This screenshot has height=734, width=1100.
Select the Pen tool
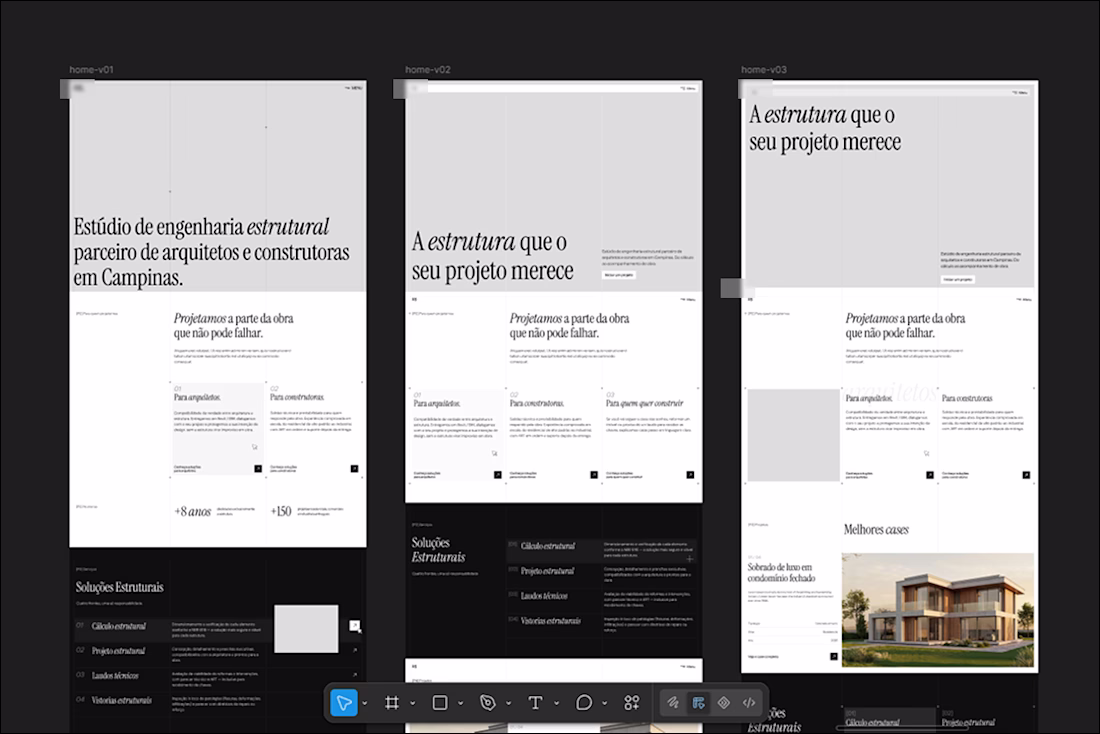pyautogui.click(x=488, y=703)
